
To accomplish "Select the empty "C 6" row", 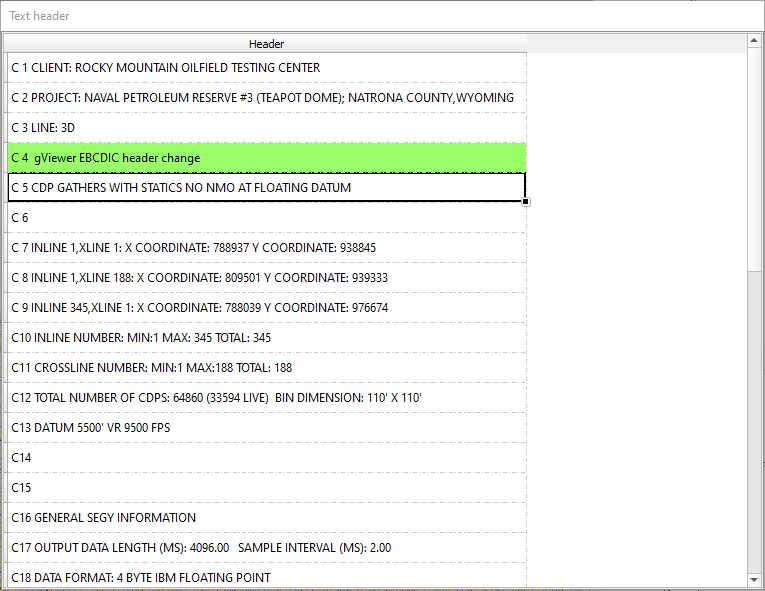I will pos(267,218).
